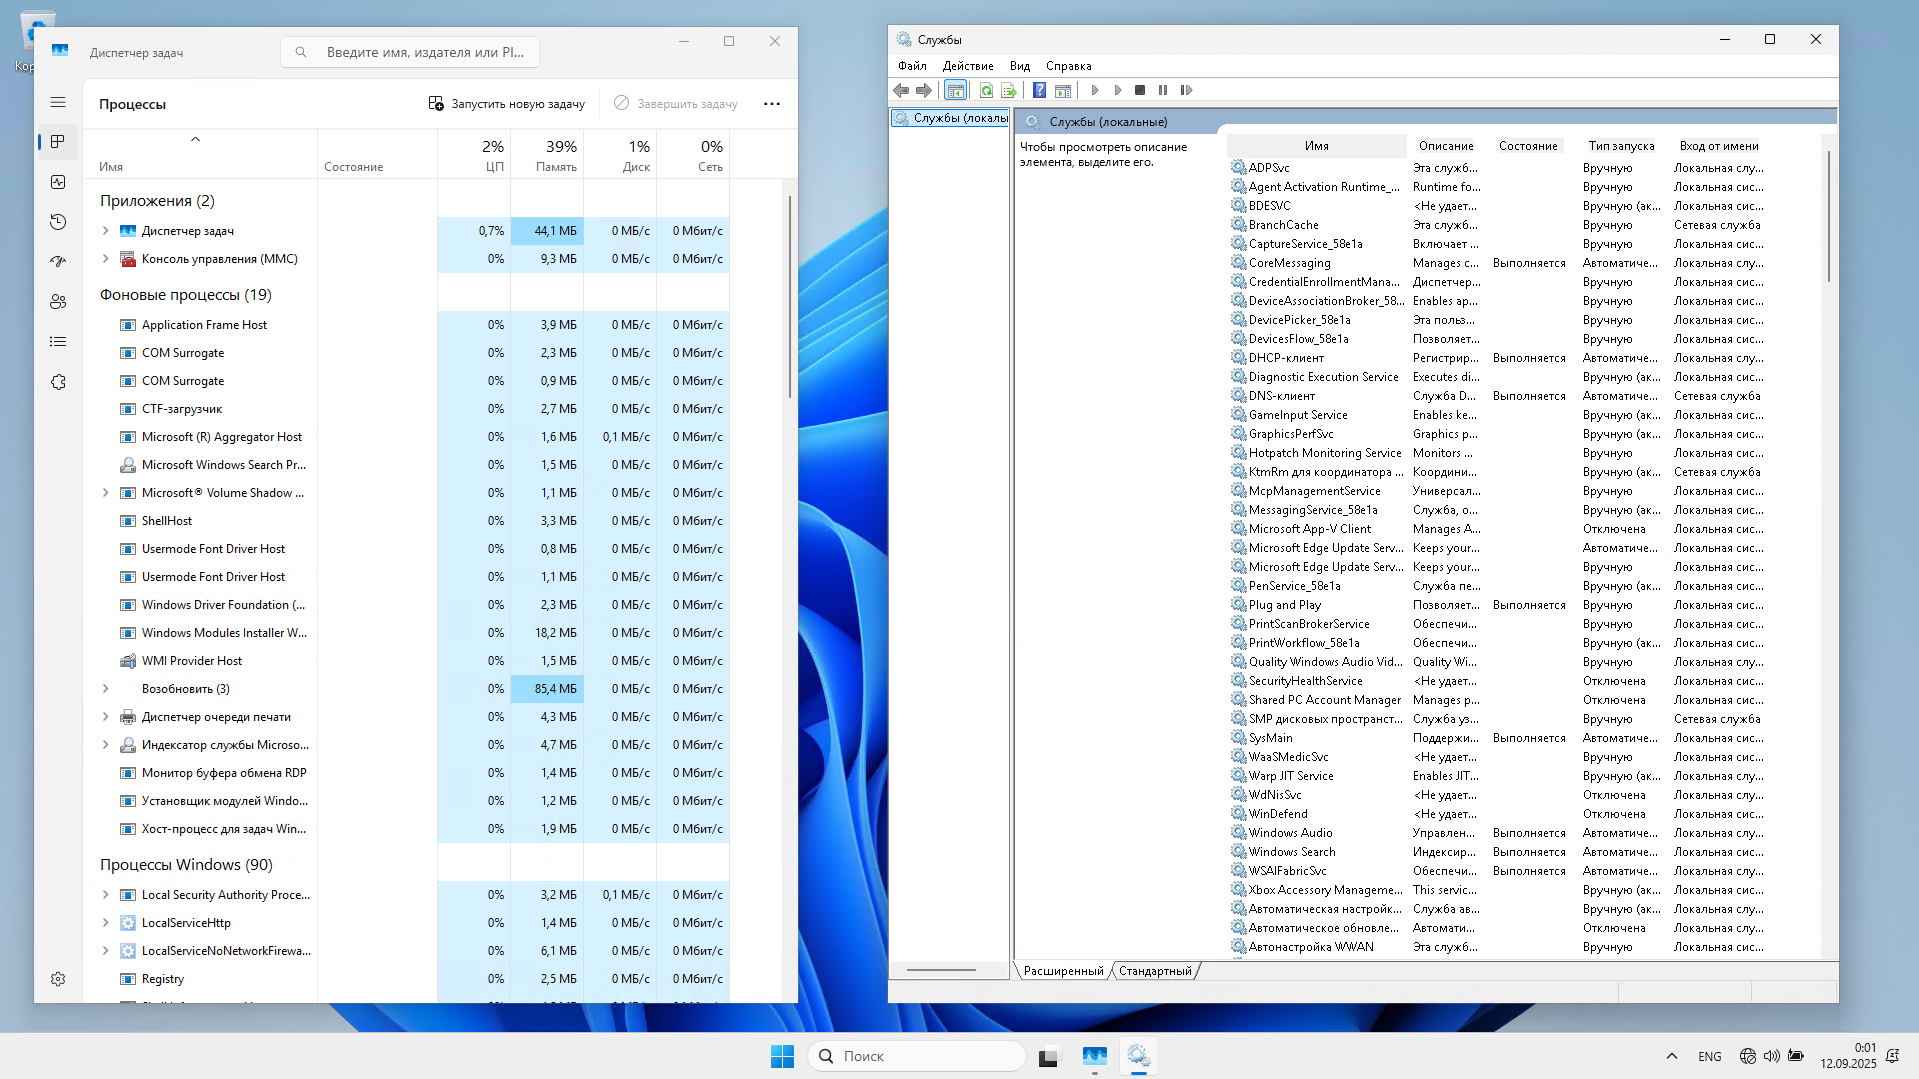The width and height of the screenshot is (1919, 1079).
Task: Expand Консоль управления (MMC) process row
Action: click(106, 259)
